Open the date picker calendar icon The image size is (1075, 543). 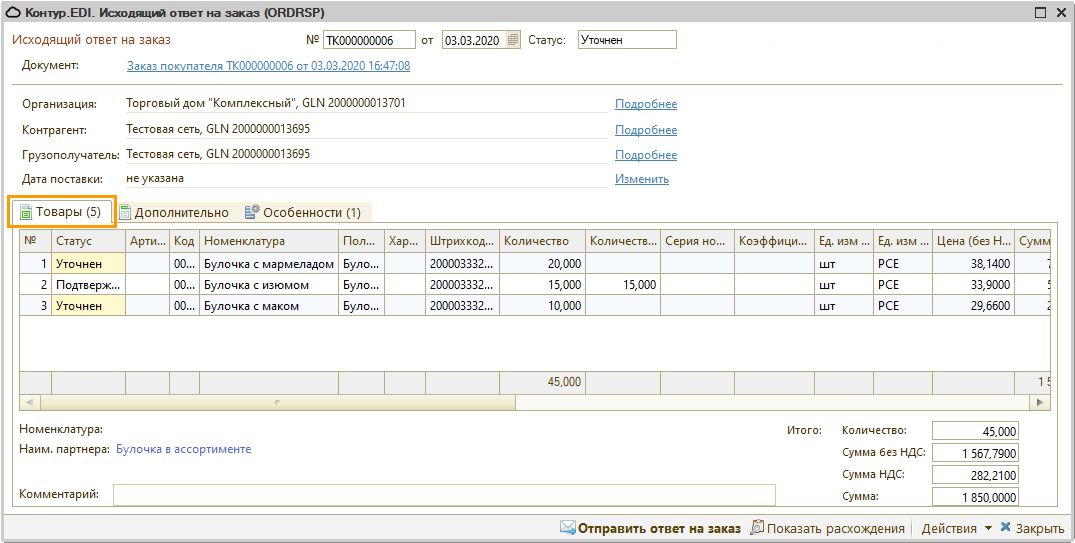pos(513,40)
